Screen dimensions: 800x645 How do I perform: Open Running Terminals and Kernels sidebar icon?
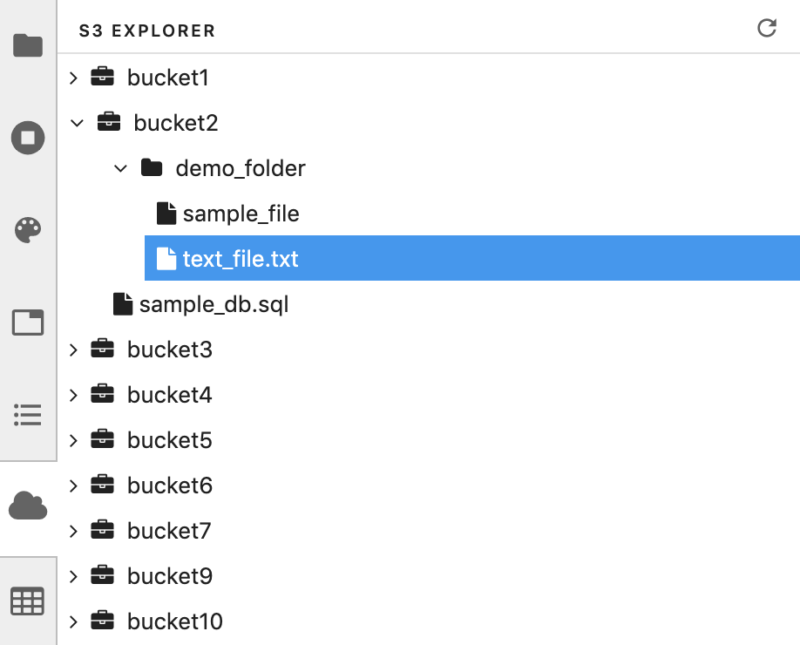click(x=28, y=137)
